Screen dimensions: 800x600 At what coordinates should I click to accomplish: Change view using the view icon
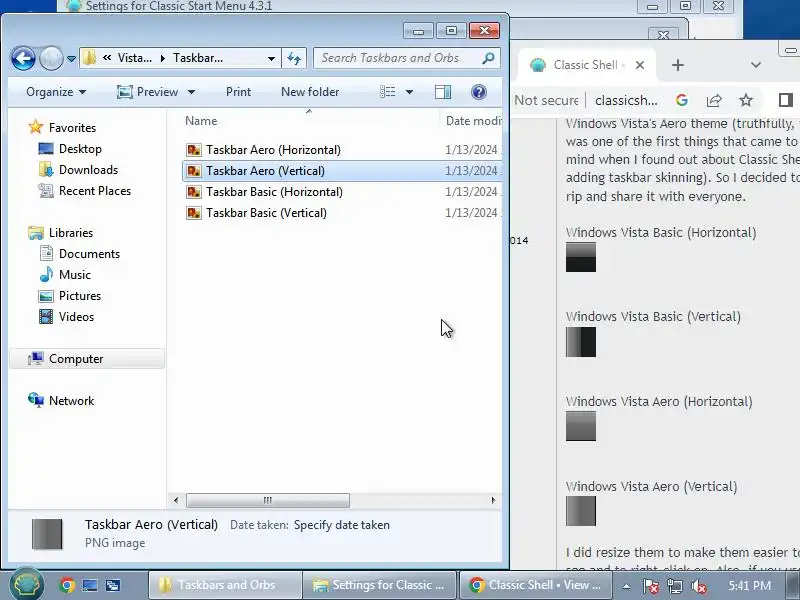[x=388, y=92]
